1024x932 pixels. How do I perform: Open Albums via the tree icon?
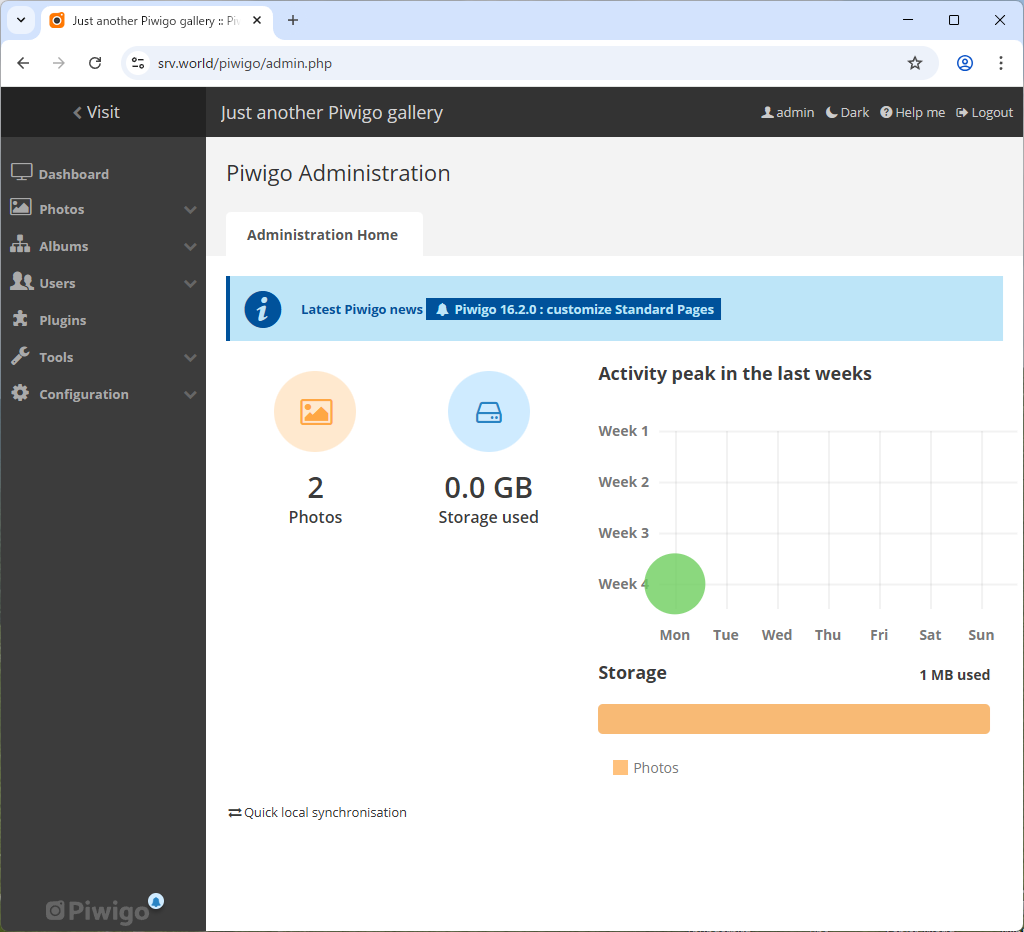20,246
